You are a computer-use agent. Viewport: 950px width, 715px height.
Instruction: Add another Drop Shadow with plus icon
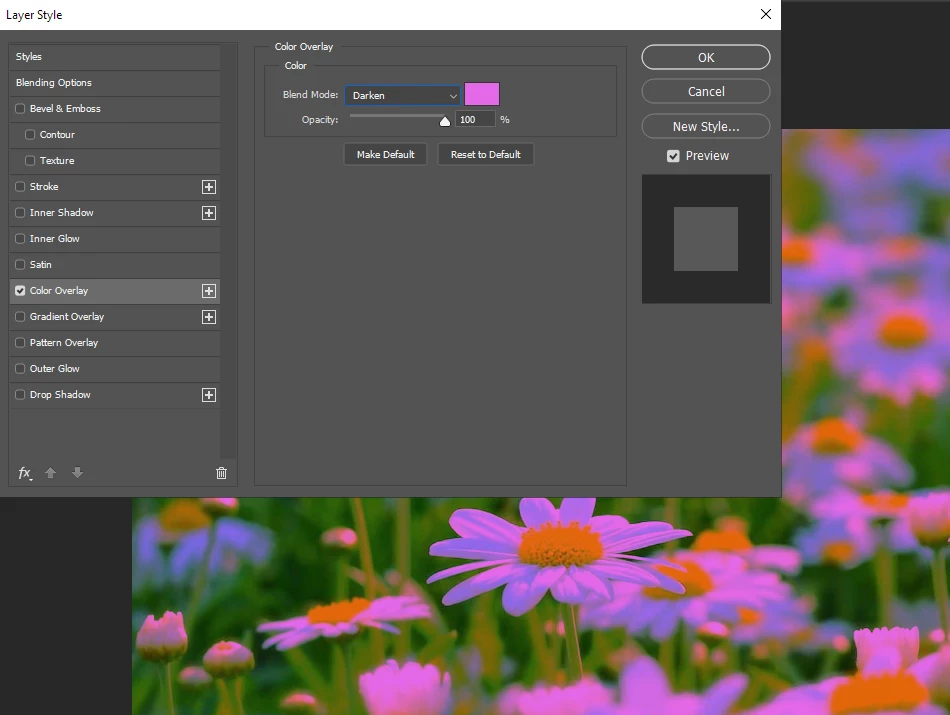(208, 395)
